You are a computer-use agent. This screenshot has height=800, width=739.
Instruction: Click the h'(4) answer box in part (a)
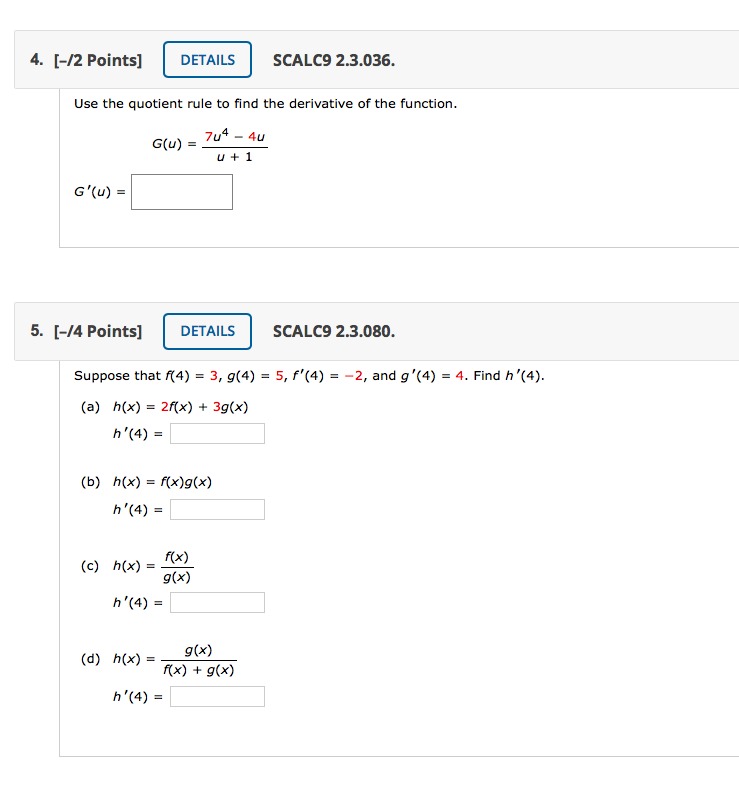click(217, 433)
